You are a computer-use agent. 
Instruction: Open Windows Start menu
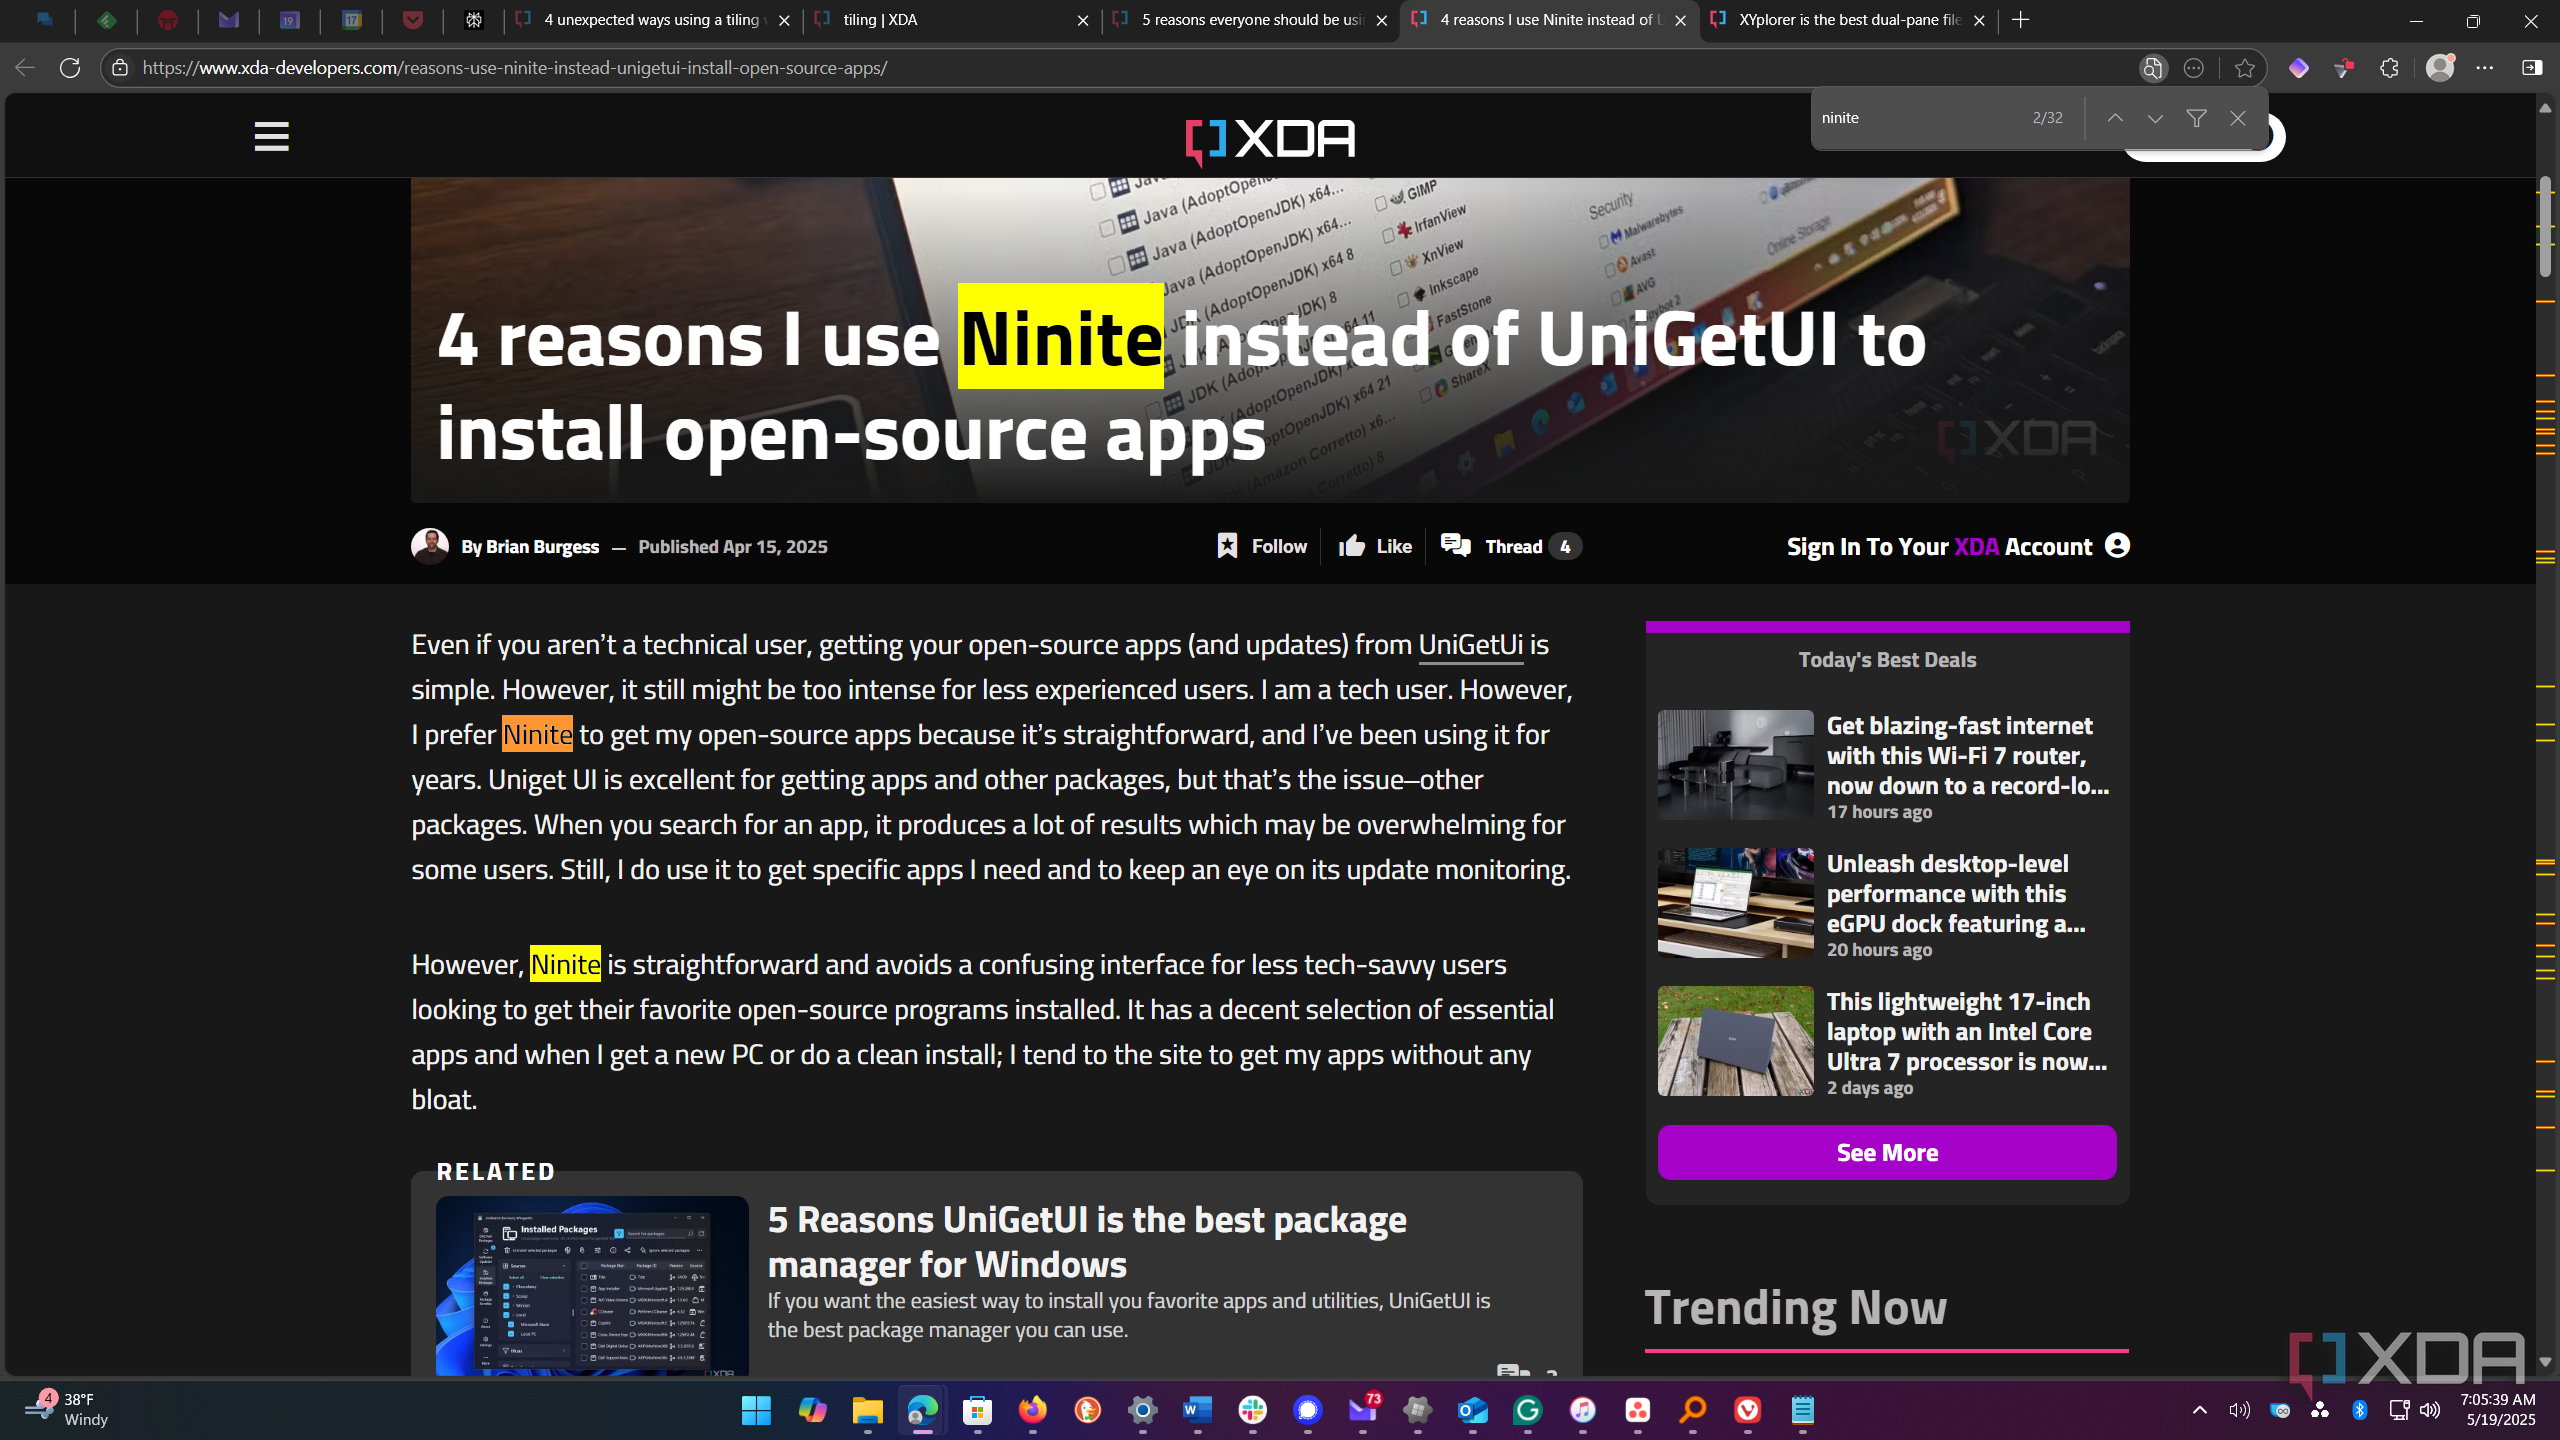[756, 1410]
